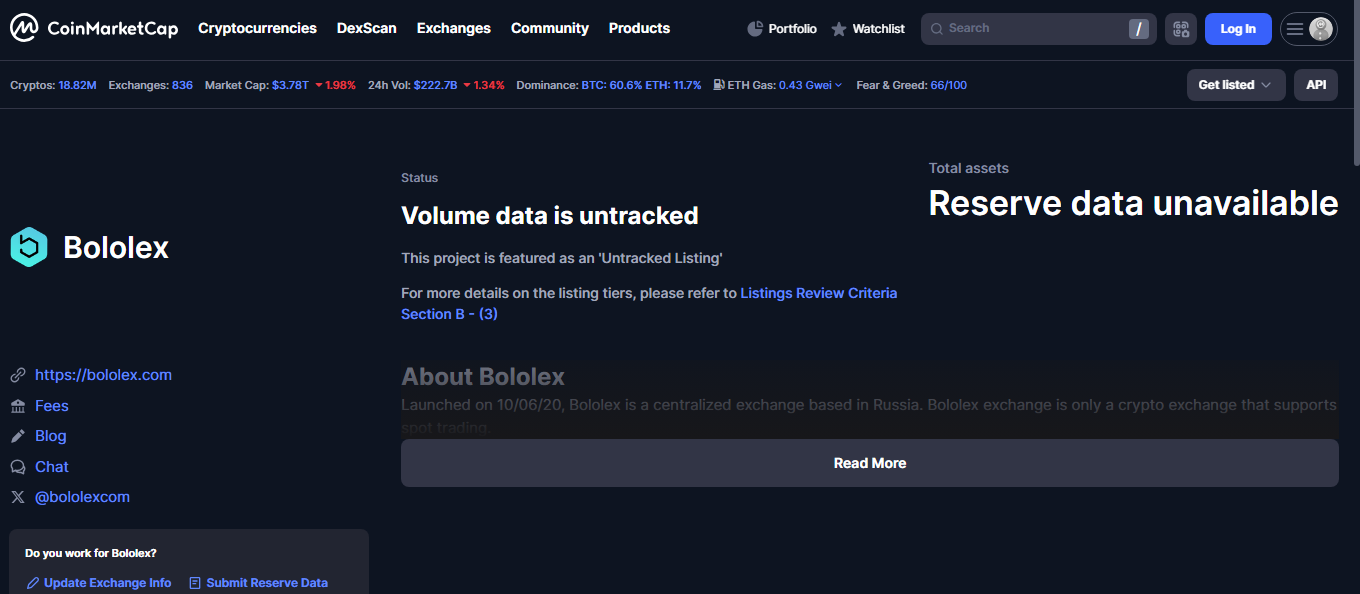Click the BTC: 60.6% ETH: 11.7% dominance value
The height and width of the screenshot is (594, 1360).
[x=641, y=85]
